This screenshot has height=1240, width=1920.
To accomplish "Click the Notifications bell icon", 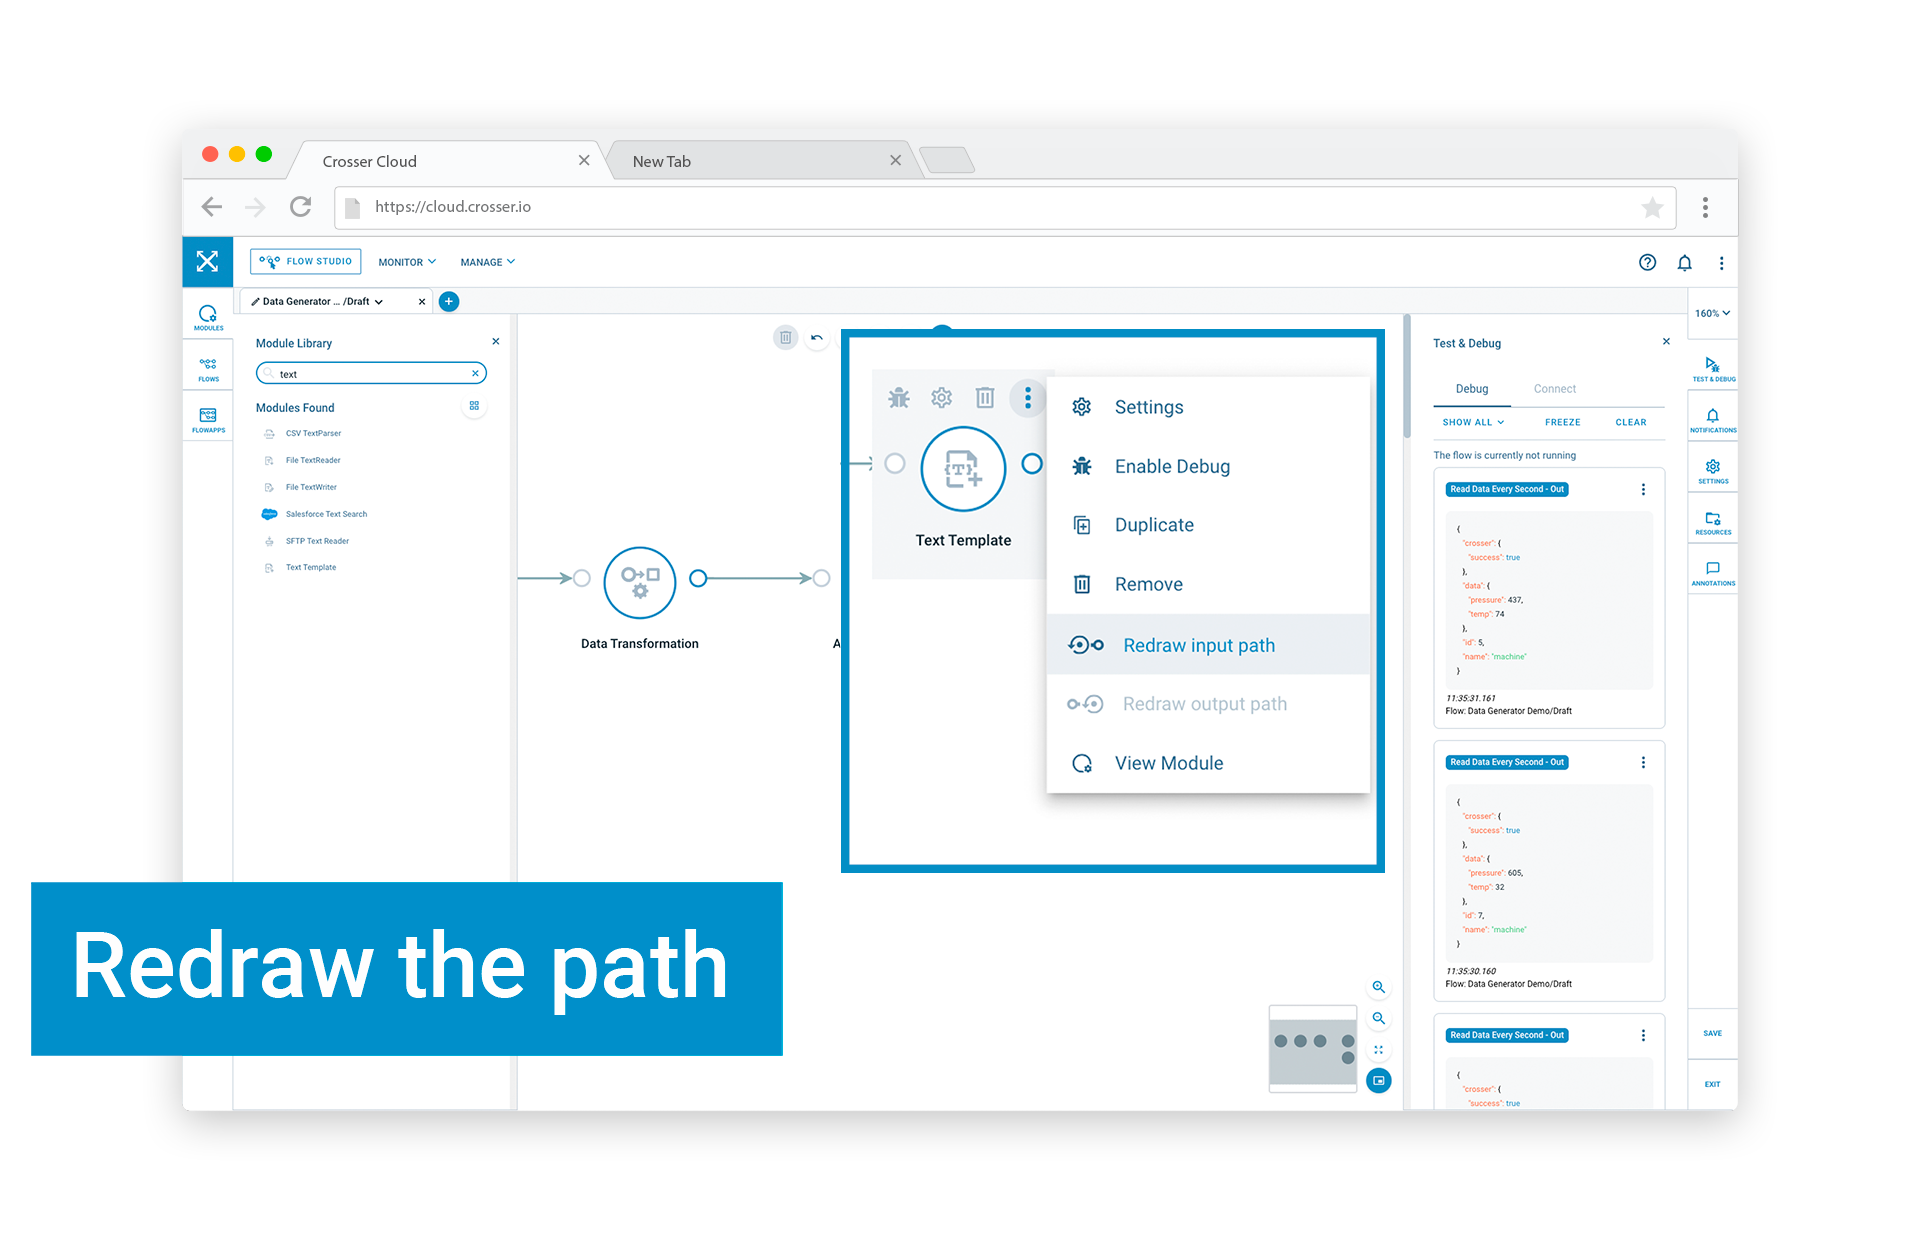I will pos(1685,263).
